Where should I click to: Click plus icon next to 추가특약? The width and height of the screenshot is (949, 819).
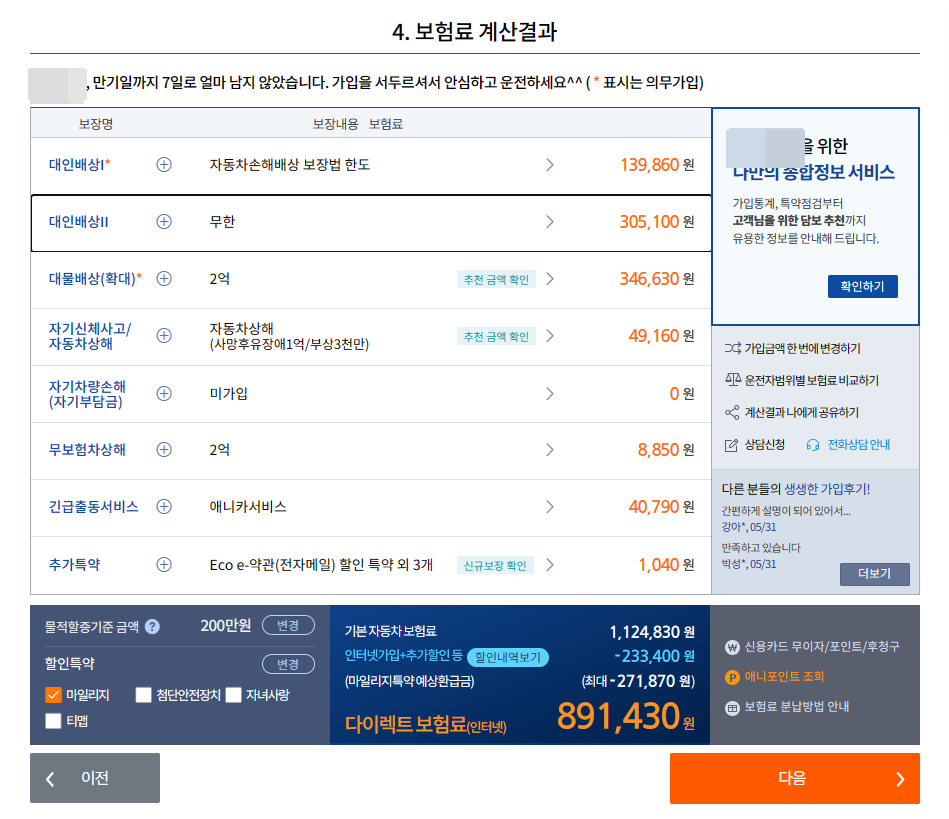tap(164, 564)
